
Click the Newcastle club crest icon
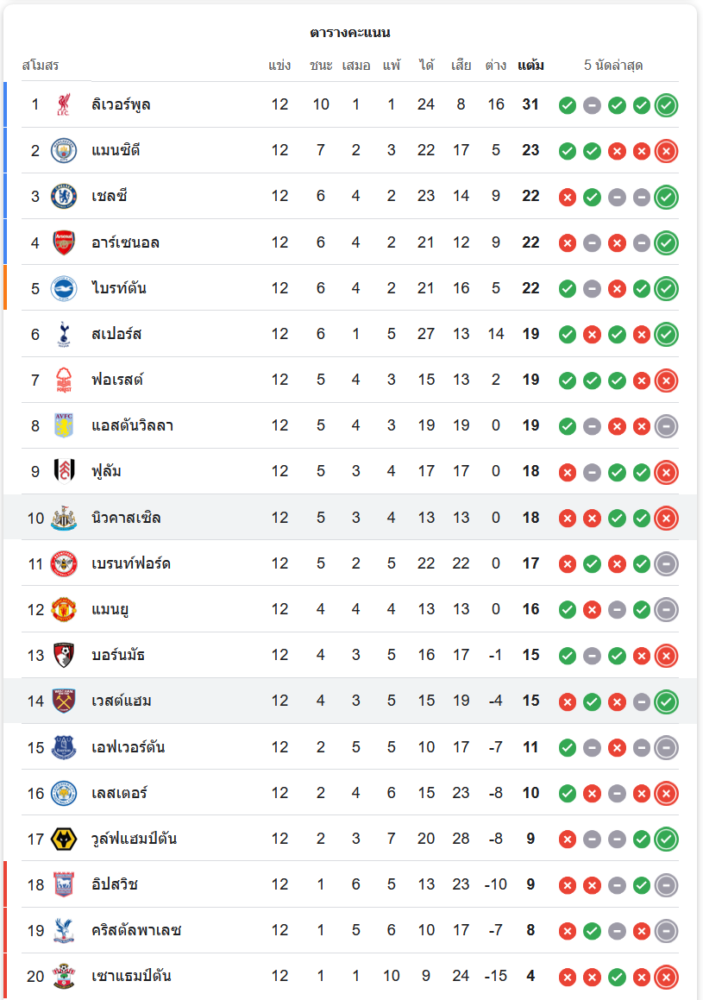[x=64, y=518]
